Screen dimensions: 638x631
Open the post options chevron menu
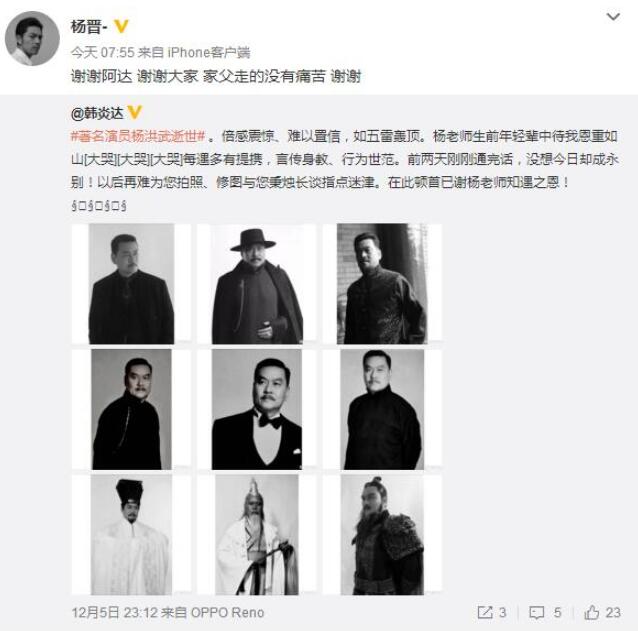[613, 17]
